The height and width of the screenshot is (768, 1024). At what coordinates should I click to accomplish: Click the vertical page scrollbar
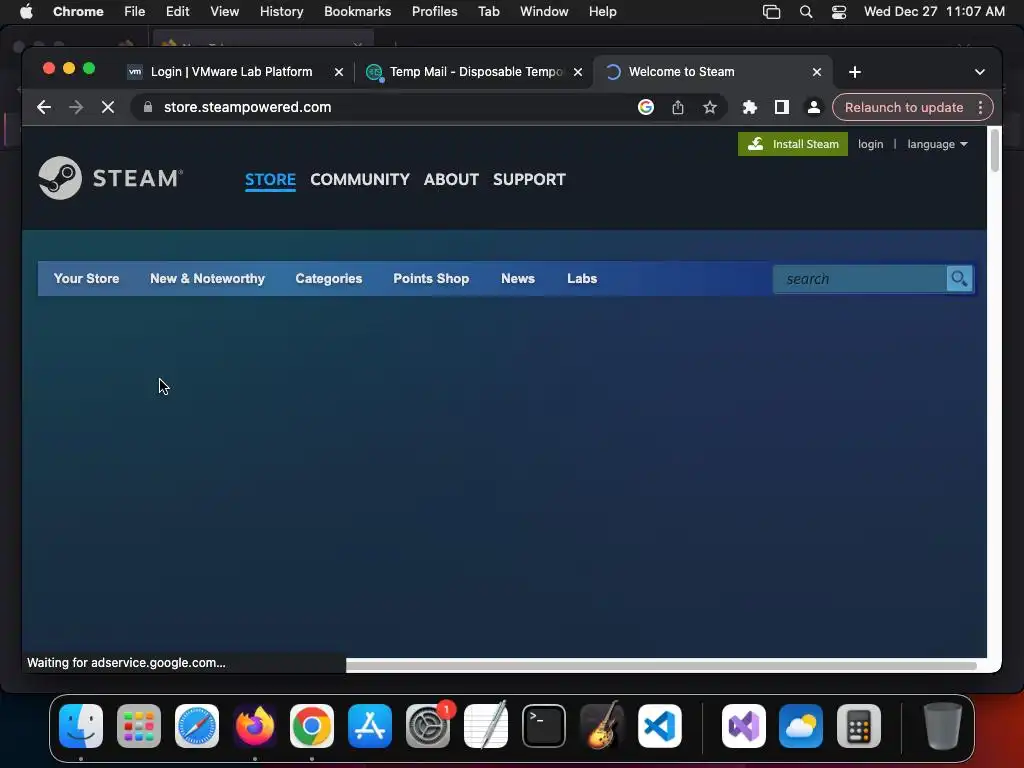coord(995,151)
